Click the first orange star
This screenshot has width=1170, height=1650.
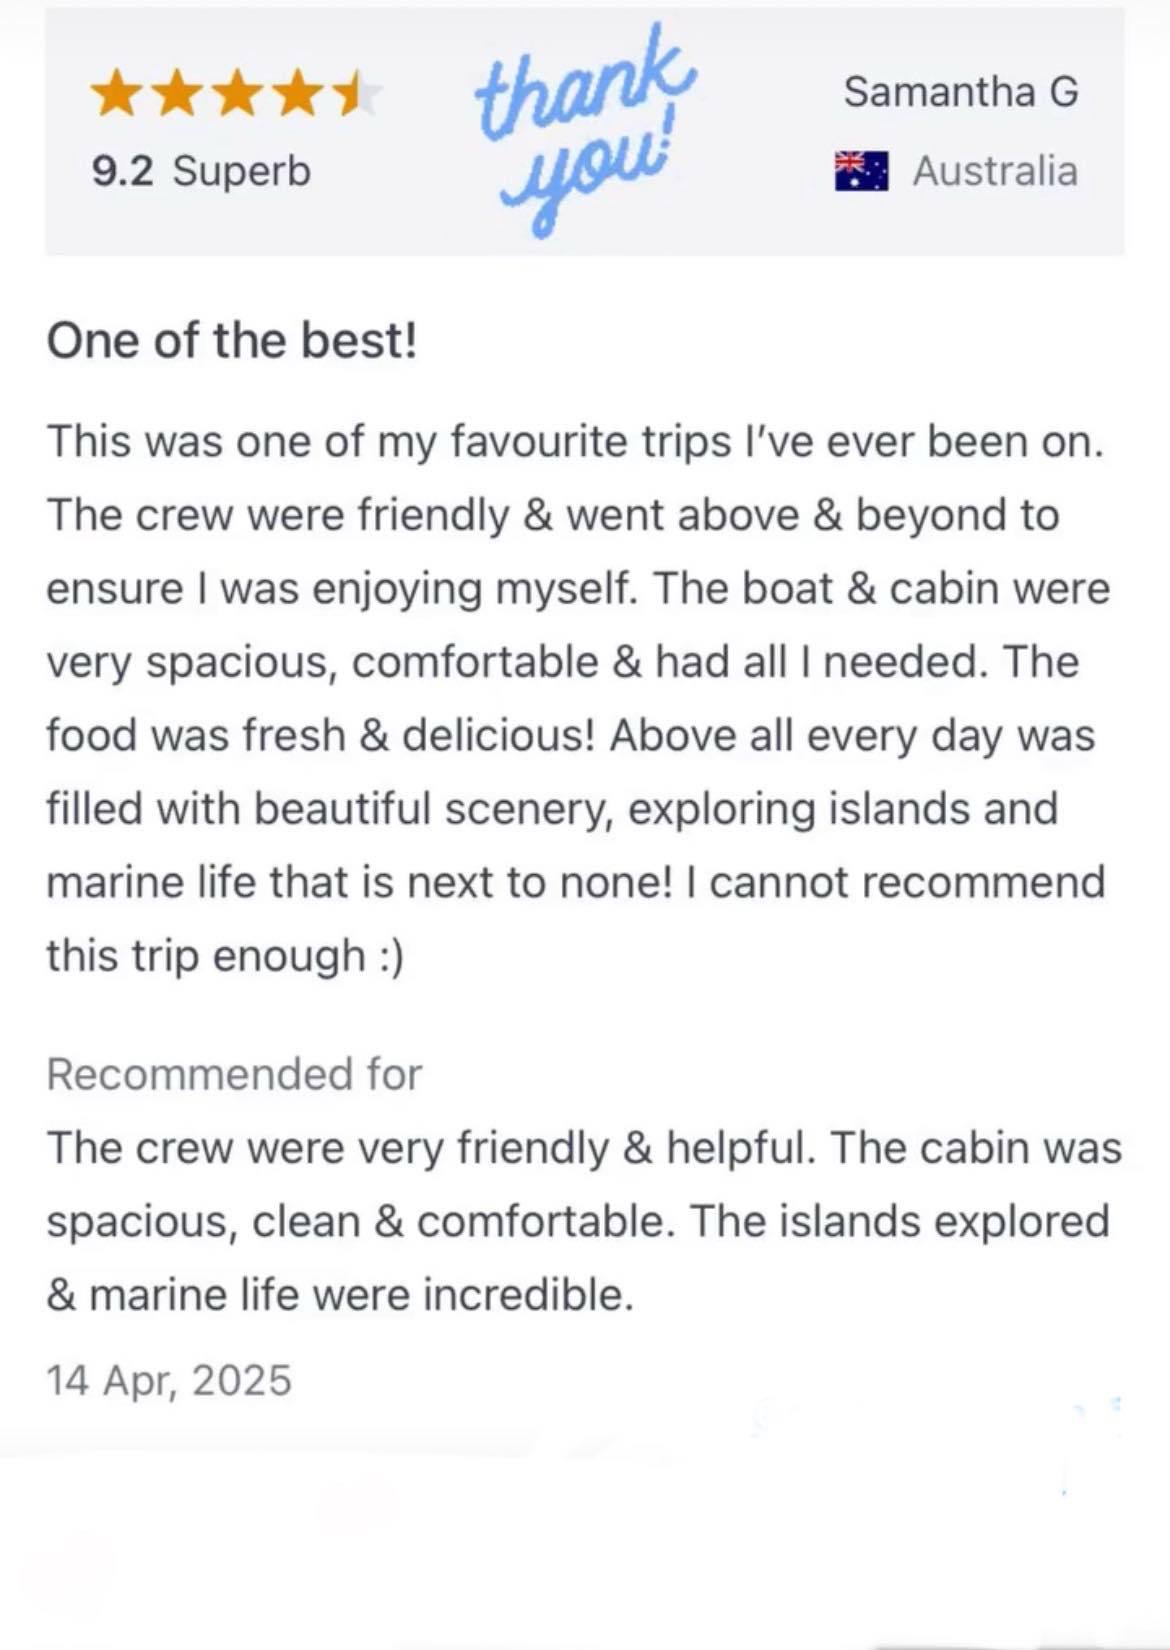pos(116,95)
